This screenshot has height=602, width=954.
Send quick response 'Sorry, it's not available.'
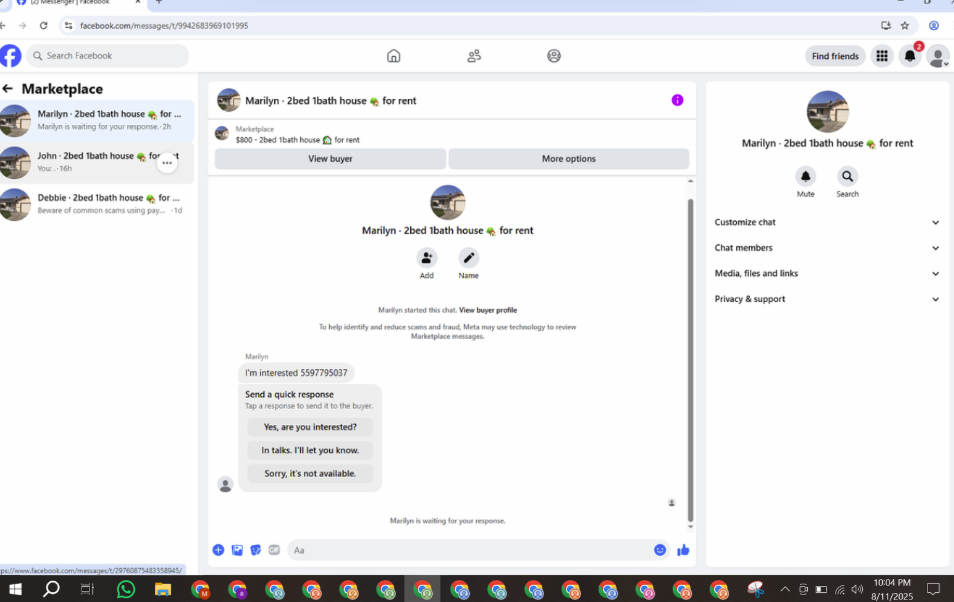point(310,474)
